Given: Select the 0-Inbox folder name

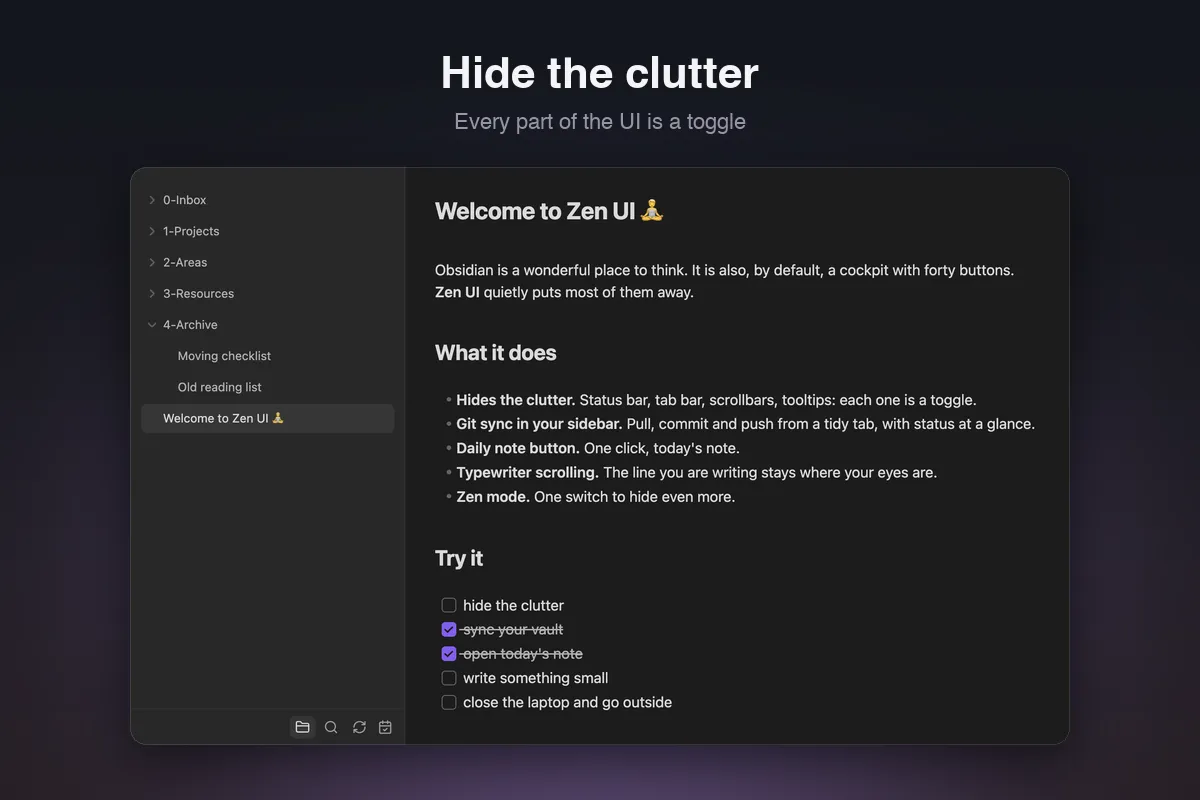Looking at the screenshot, I should (x=185, y=200).
